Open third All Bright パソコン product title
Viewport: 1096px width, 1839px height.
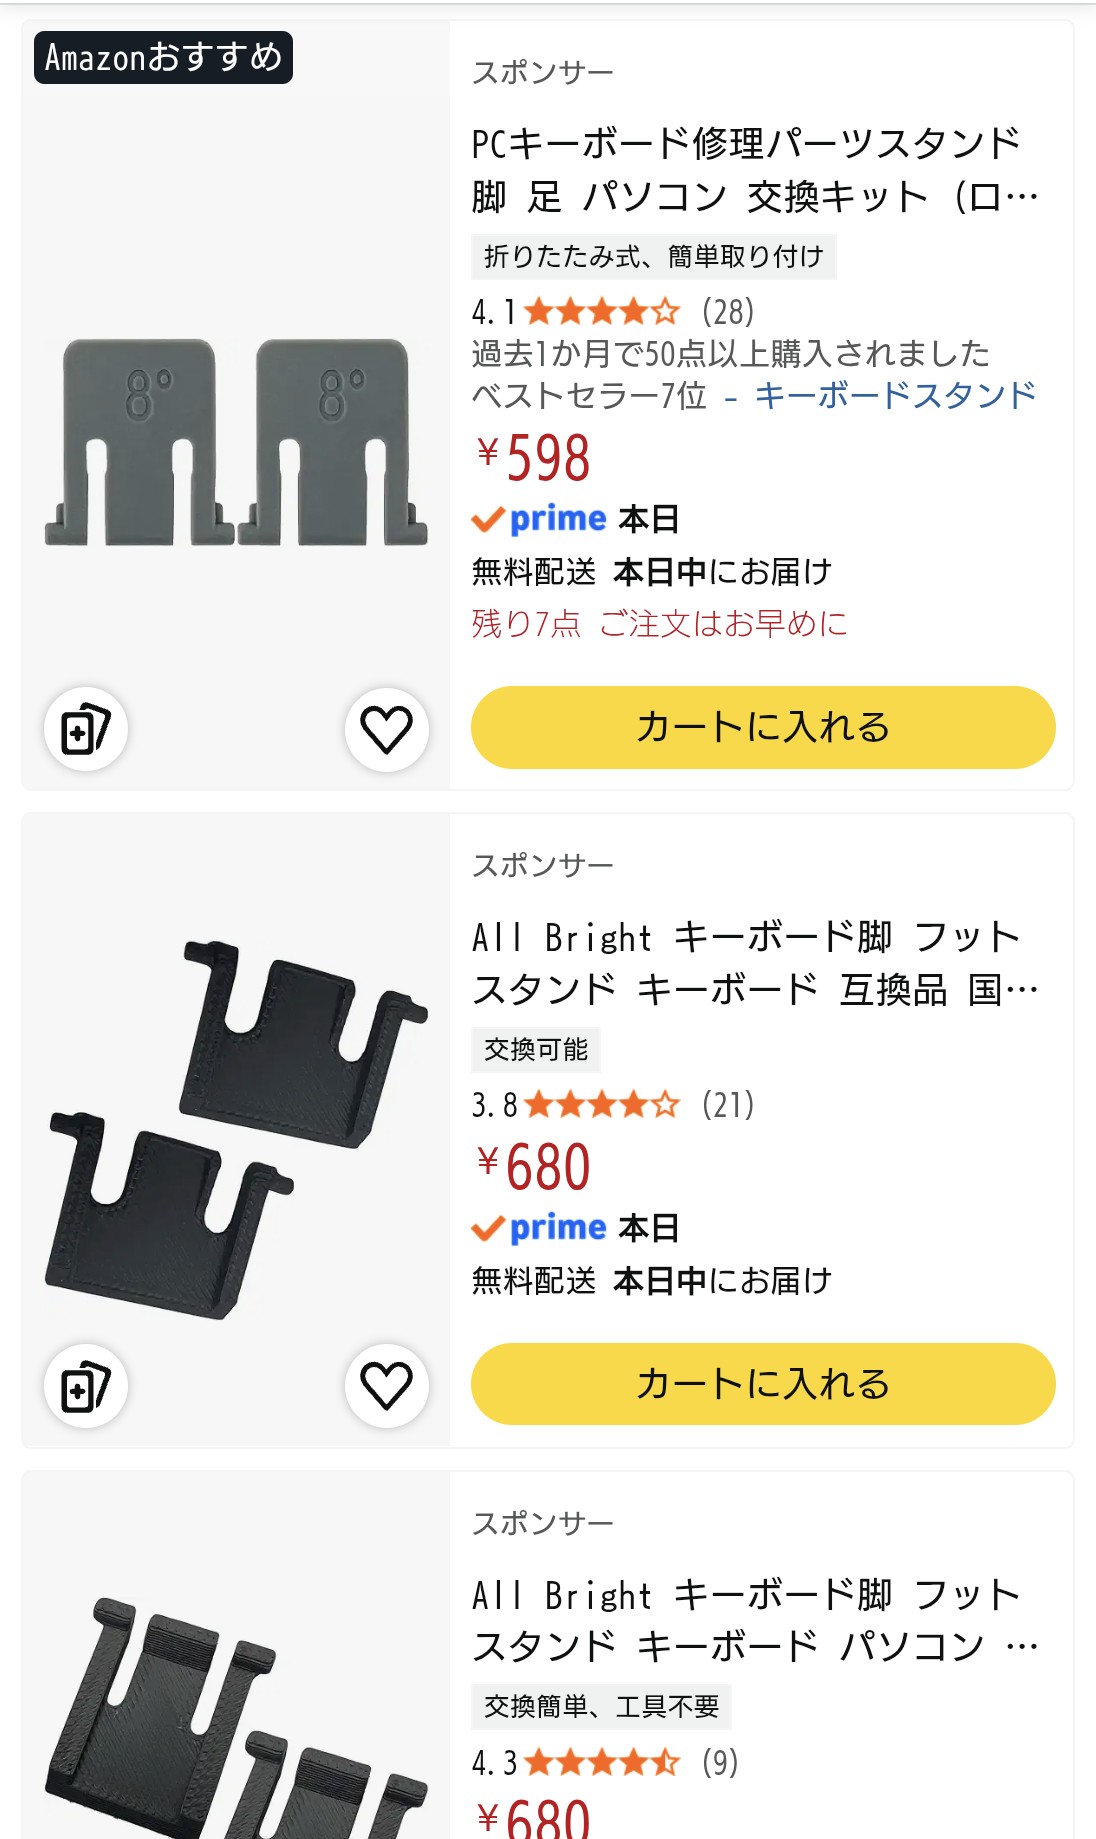click(x=755, y=1620)
